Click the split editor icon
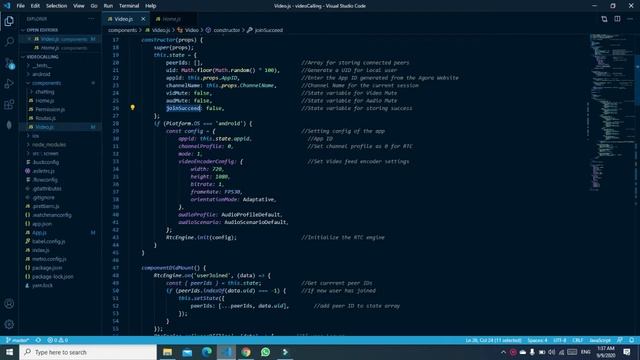640x360 pixels. coord(617,19)
